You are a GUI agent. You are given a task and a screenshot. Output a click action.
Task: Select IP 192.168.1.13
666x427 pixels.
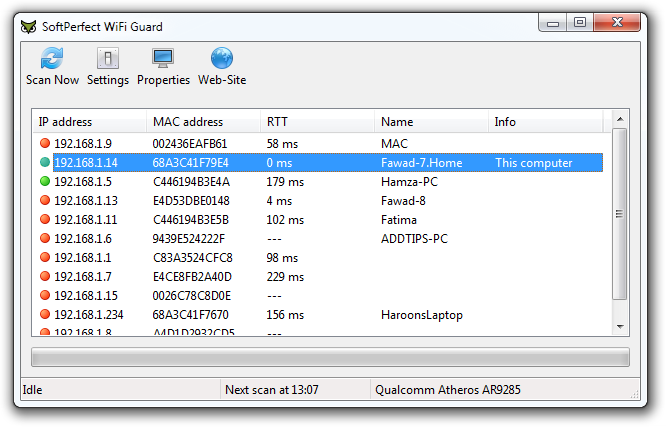tap(86, 201)
